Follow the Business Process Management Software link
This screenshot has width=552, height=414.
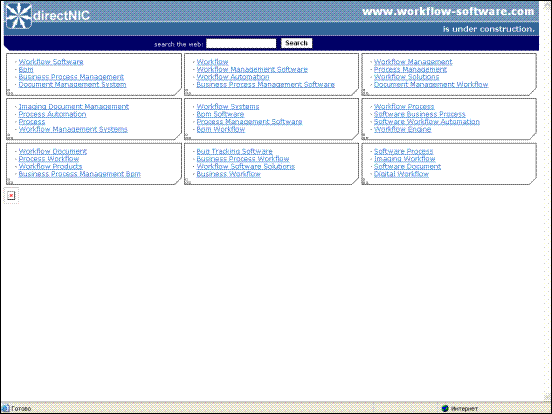pyautogui.click(x=265, y=84)
